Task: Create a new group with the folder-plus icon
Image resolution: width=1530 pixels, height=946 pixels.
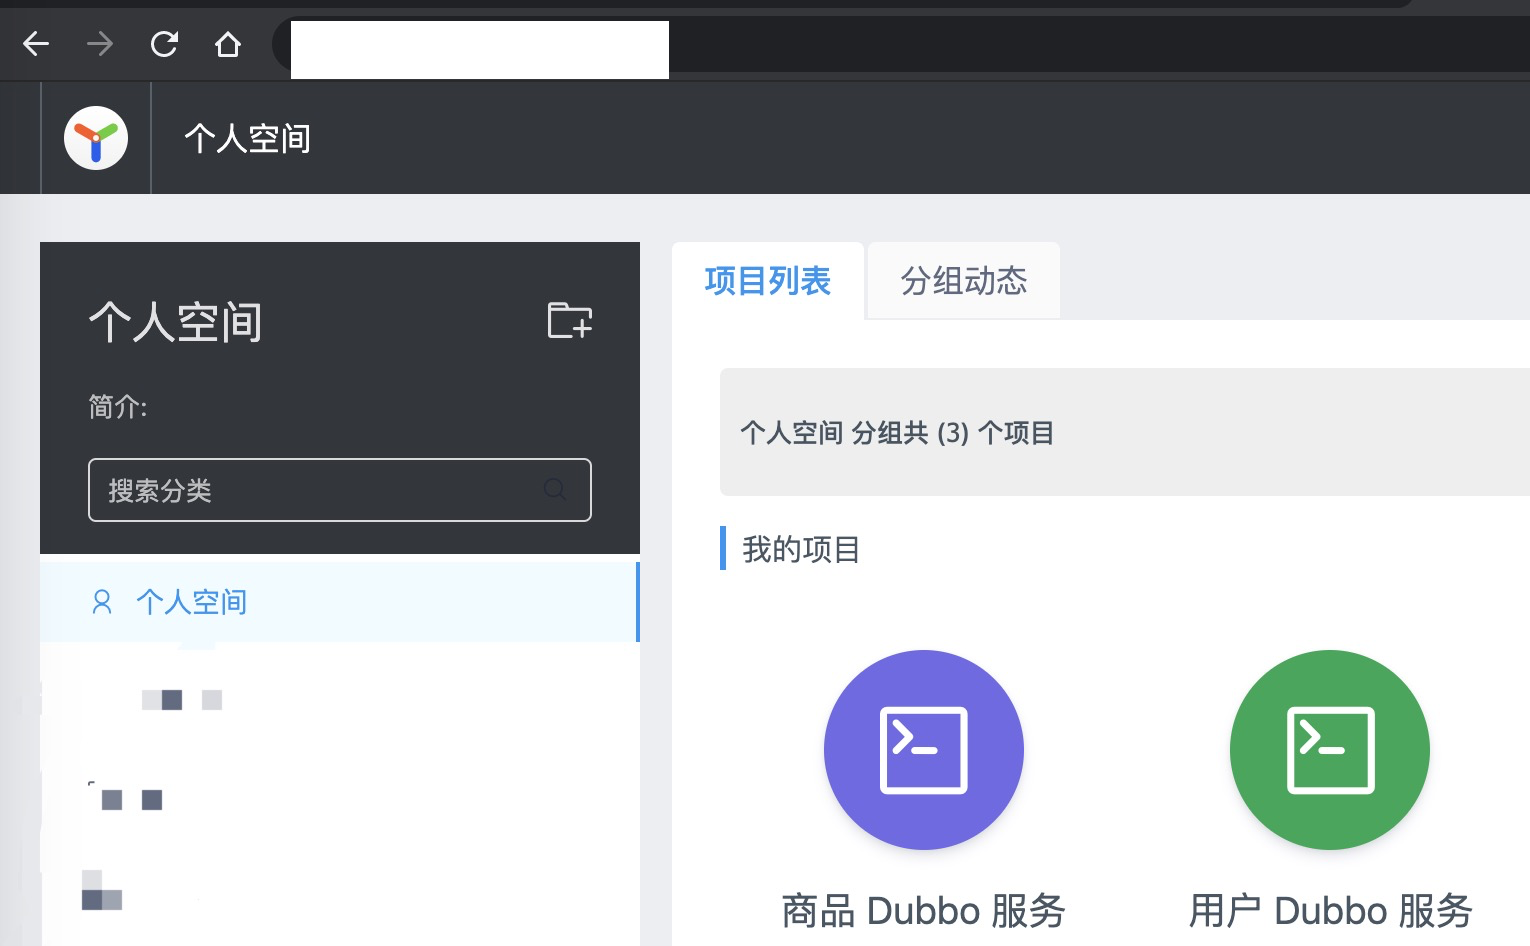Action: pos(569,320)
